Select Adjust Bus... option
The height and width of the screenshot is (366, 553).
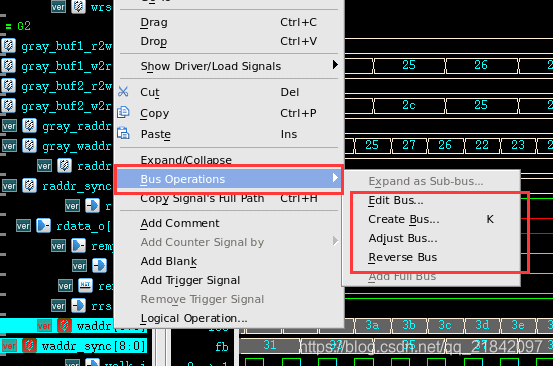pos(403,238)
